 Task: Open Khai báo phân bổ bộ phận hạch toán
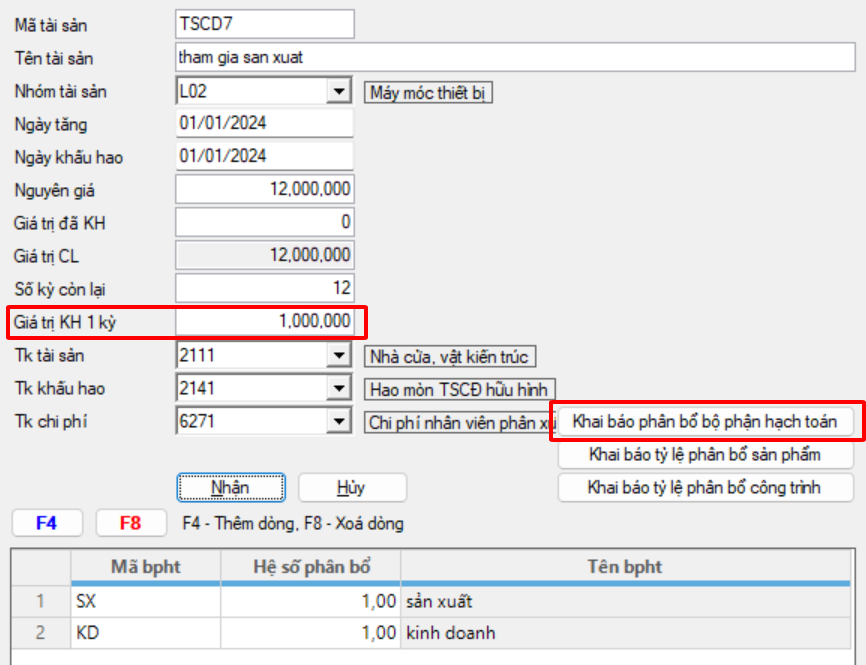pyautogui.click(x=704, y=422)
